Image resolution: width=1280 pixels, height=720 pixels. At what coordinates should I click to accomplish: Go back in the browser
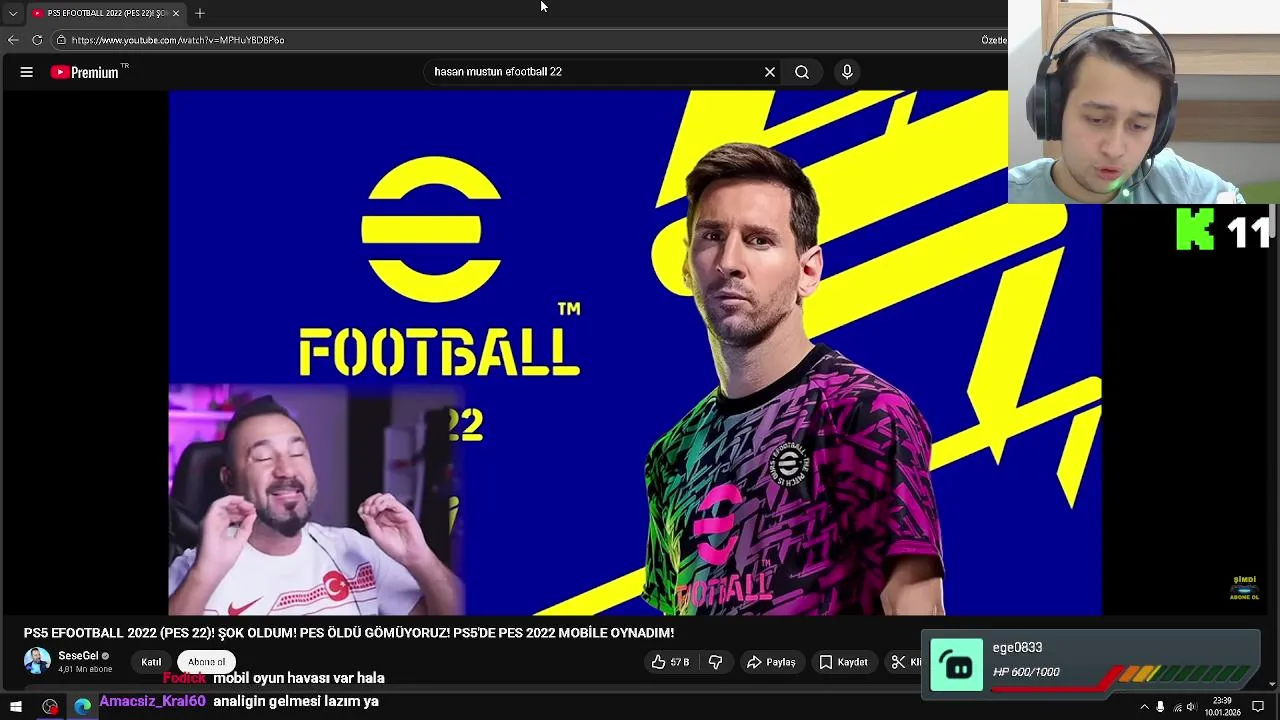(13, 40)
